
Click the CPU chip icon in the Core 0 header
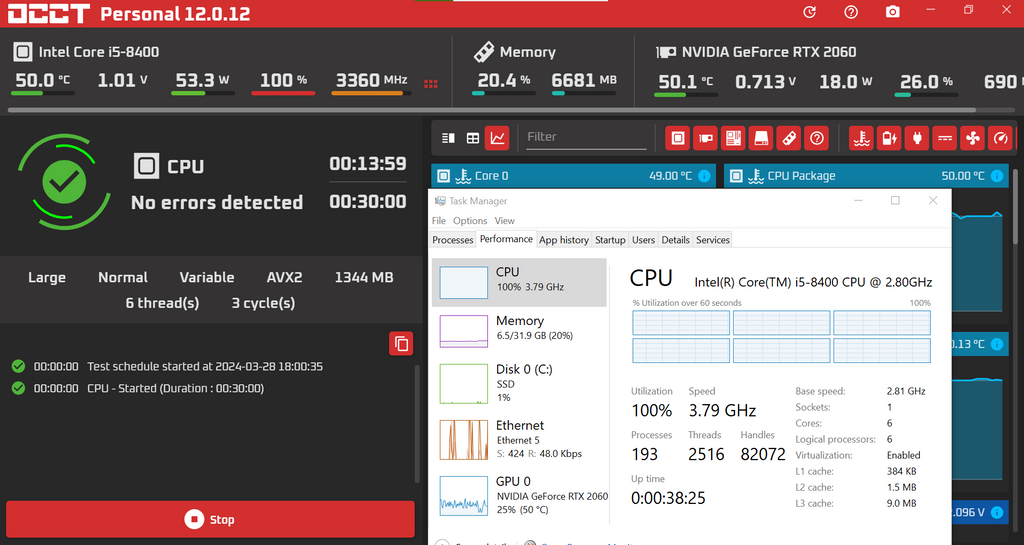click(x=443, y=176)
